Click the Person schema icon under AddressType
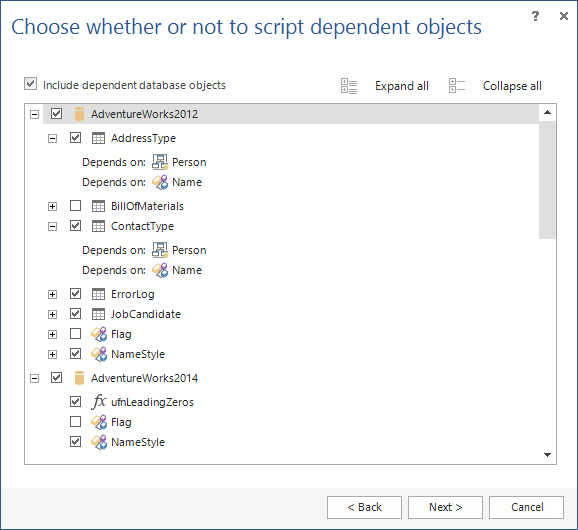 pos(160,162)
